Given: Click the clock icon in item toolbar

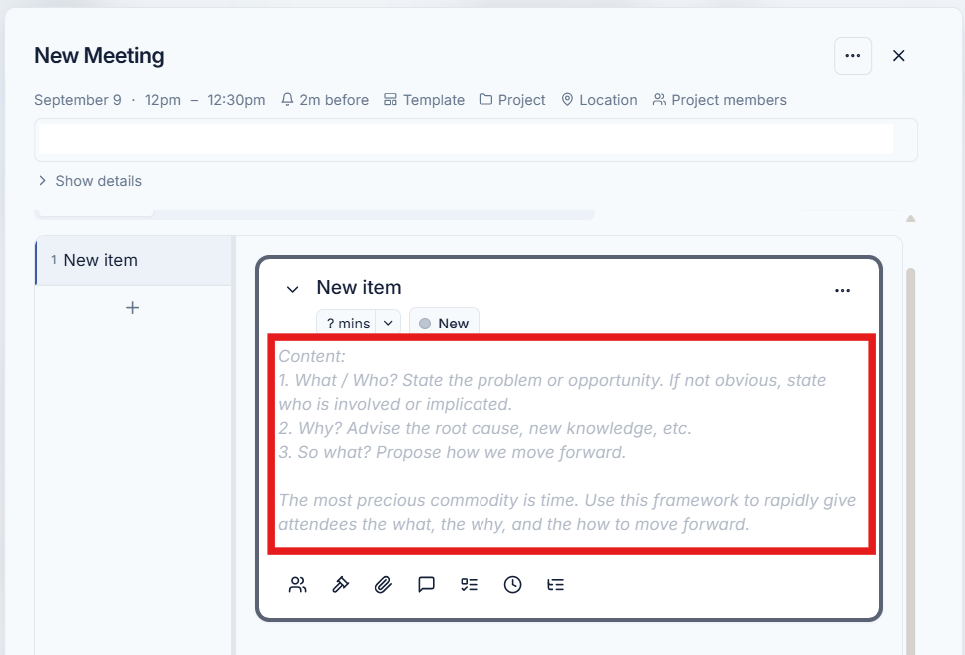Looking at the screenshot, I should point(513,584).
